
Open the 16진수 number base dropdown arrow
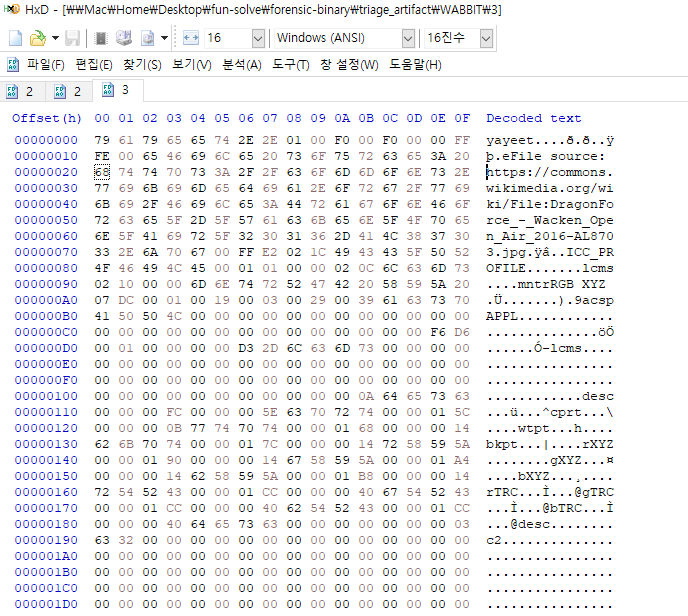(486, 38)
